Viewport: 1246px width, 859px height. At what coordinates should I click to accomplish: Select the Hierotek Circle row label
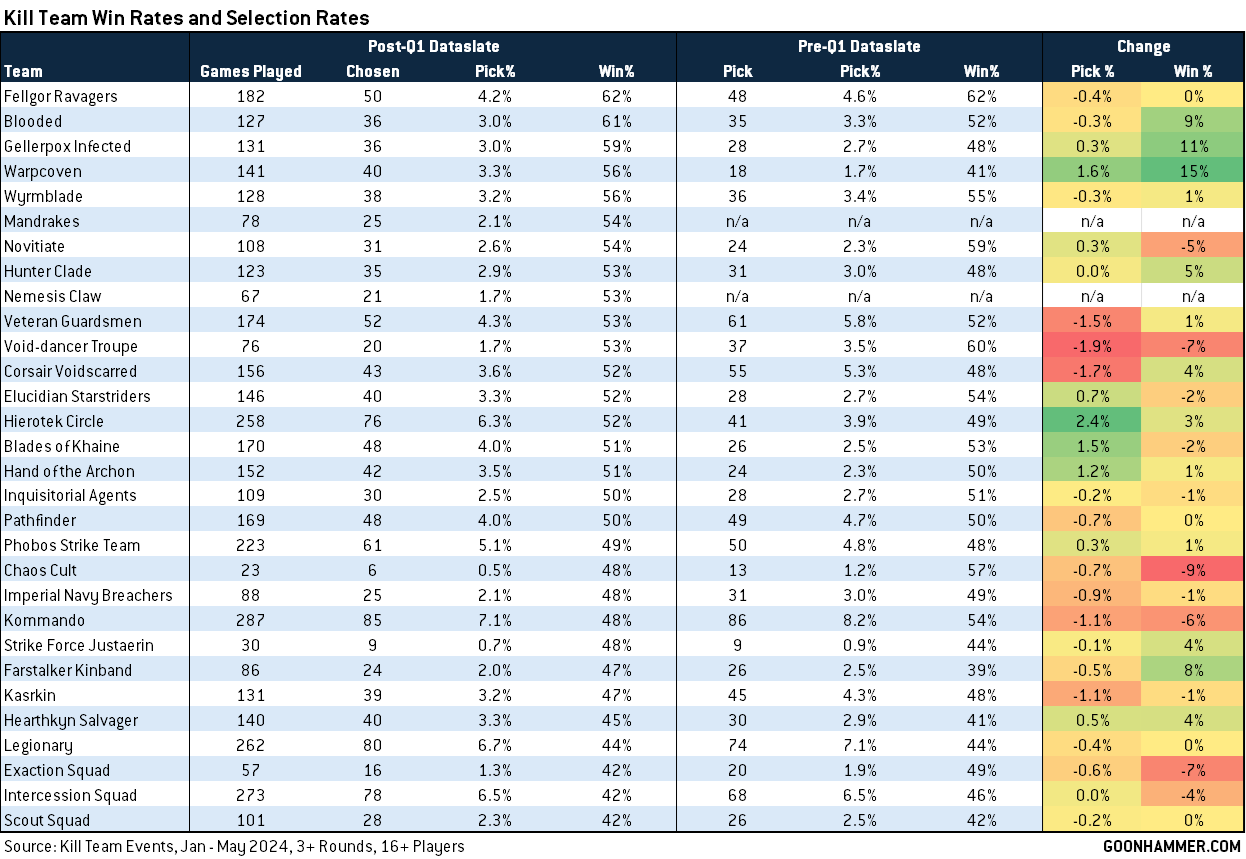point(54,421)
